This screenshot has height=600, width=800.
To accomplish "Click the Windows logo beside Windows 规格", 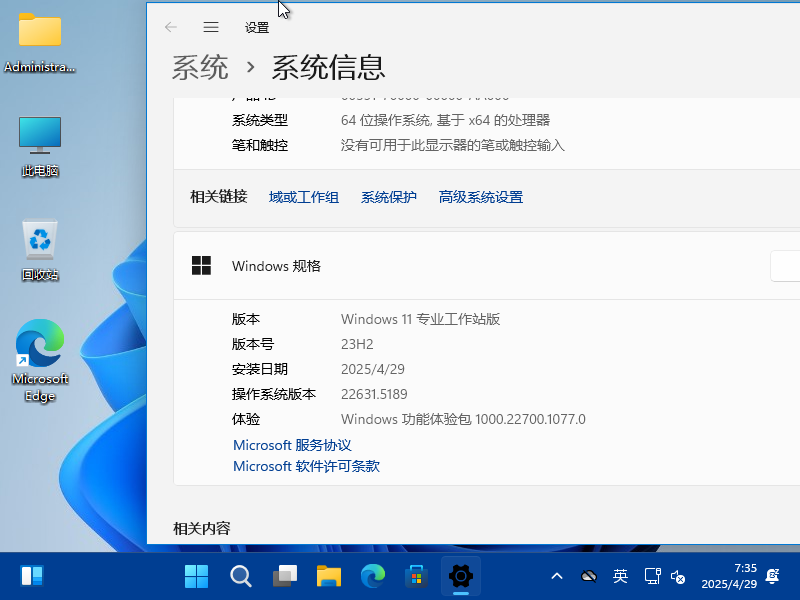I will point(201,265).
